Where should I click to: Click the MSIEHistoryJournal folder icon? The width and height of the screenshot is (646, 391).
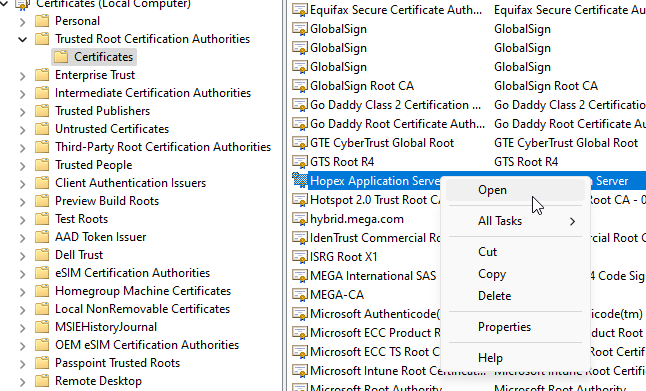[42, 327]
